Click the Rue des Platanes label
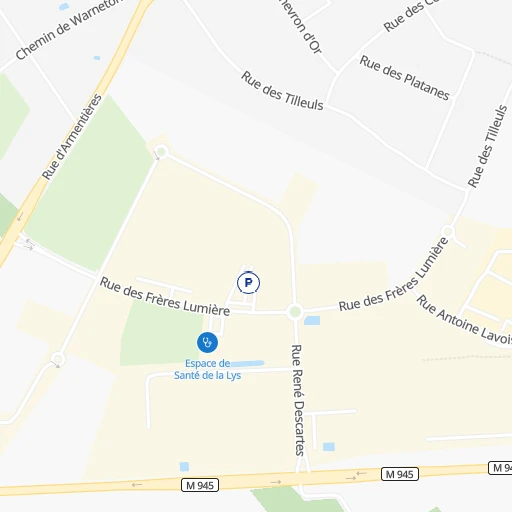Viewport: 512px width, 512px height. [405, 78]
